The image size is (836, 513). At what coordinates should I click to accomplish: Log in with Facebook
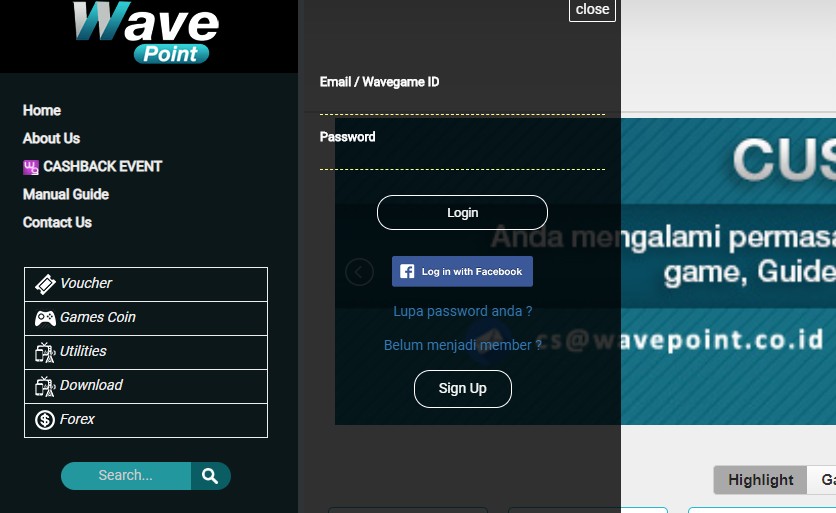462,271
